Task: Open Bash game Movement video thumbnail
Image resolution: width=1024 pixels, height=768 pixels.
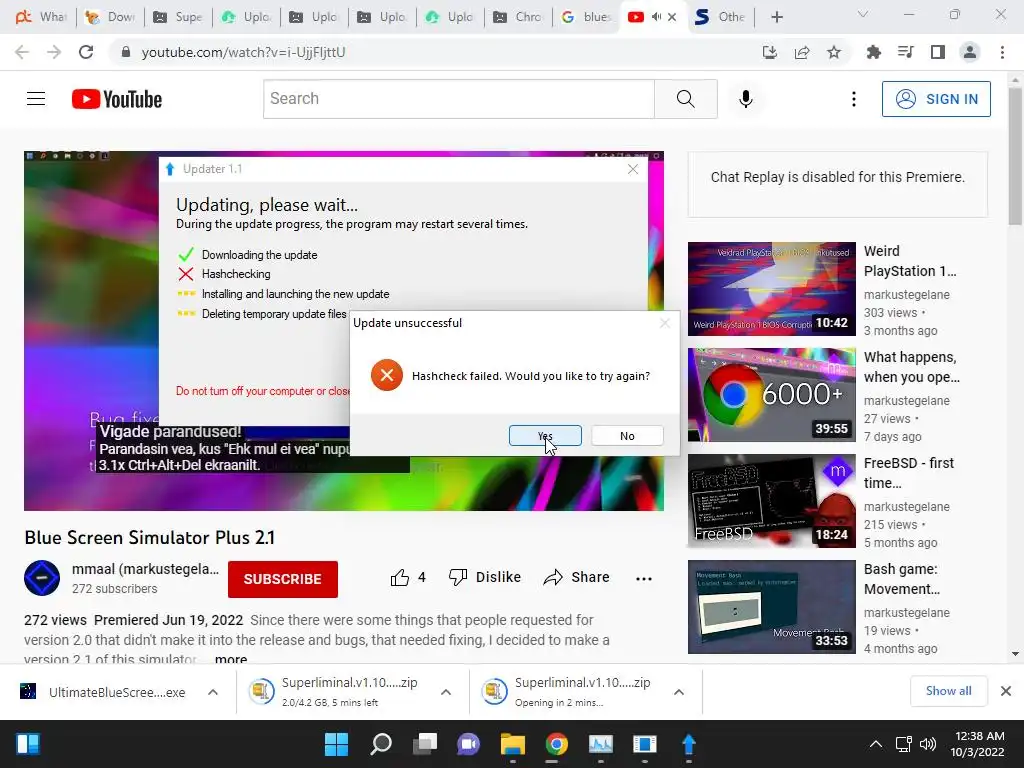Action: [771, 607]
